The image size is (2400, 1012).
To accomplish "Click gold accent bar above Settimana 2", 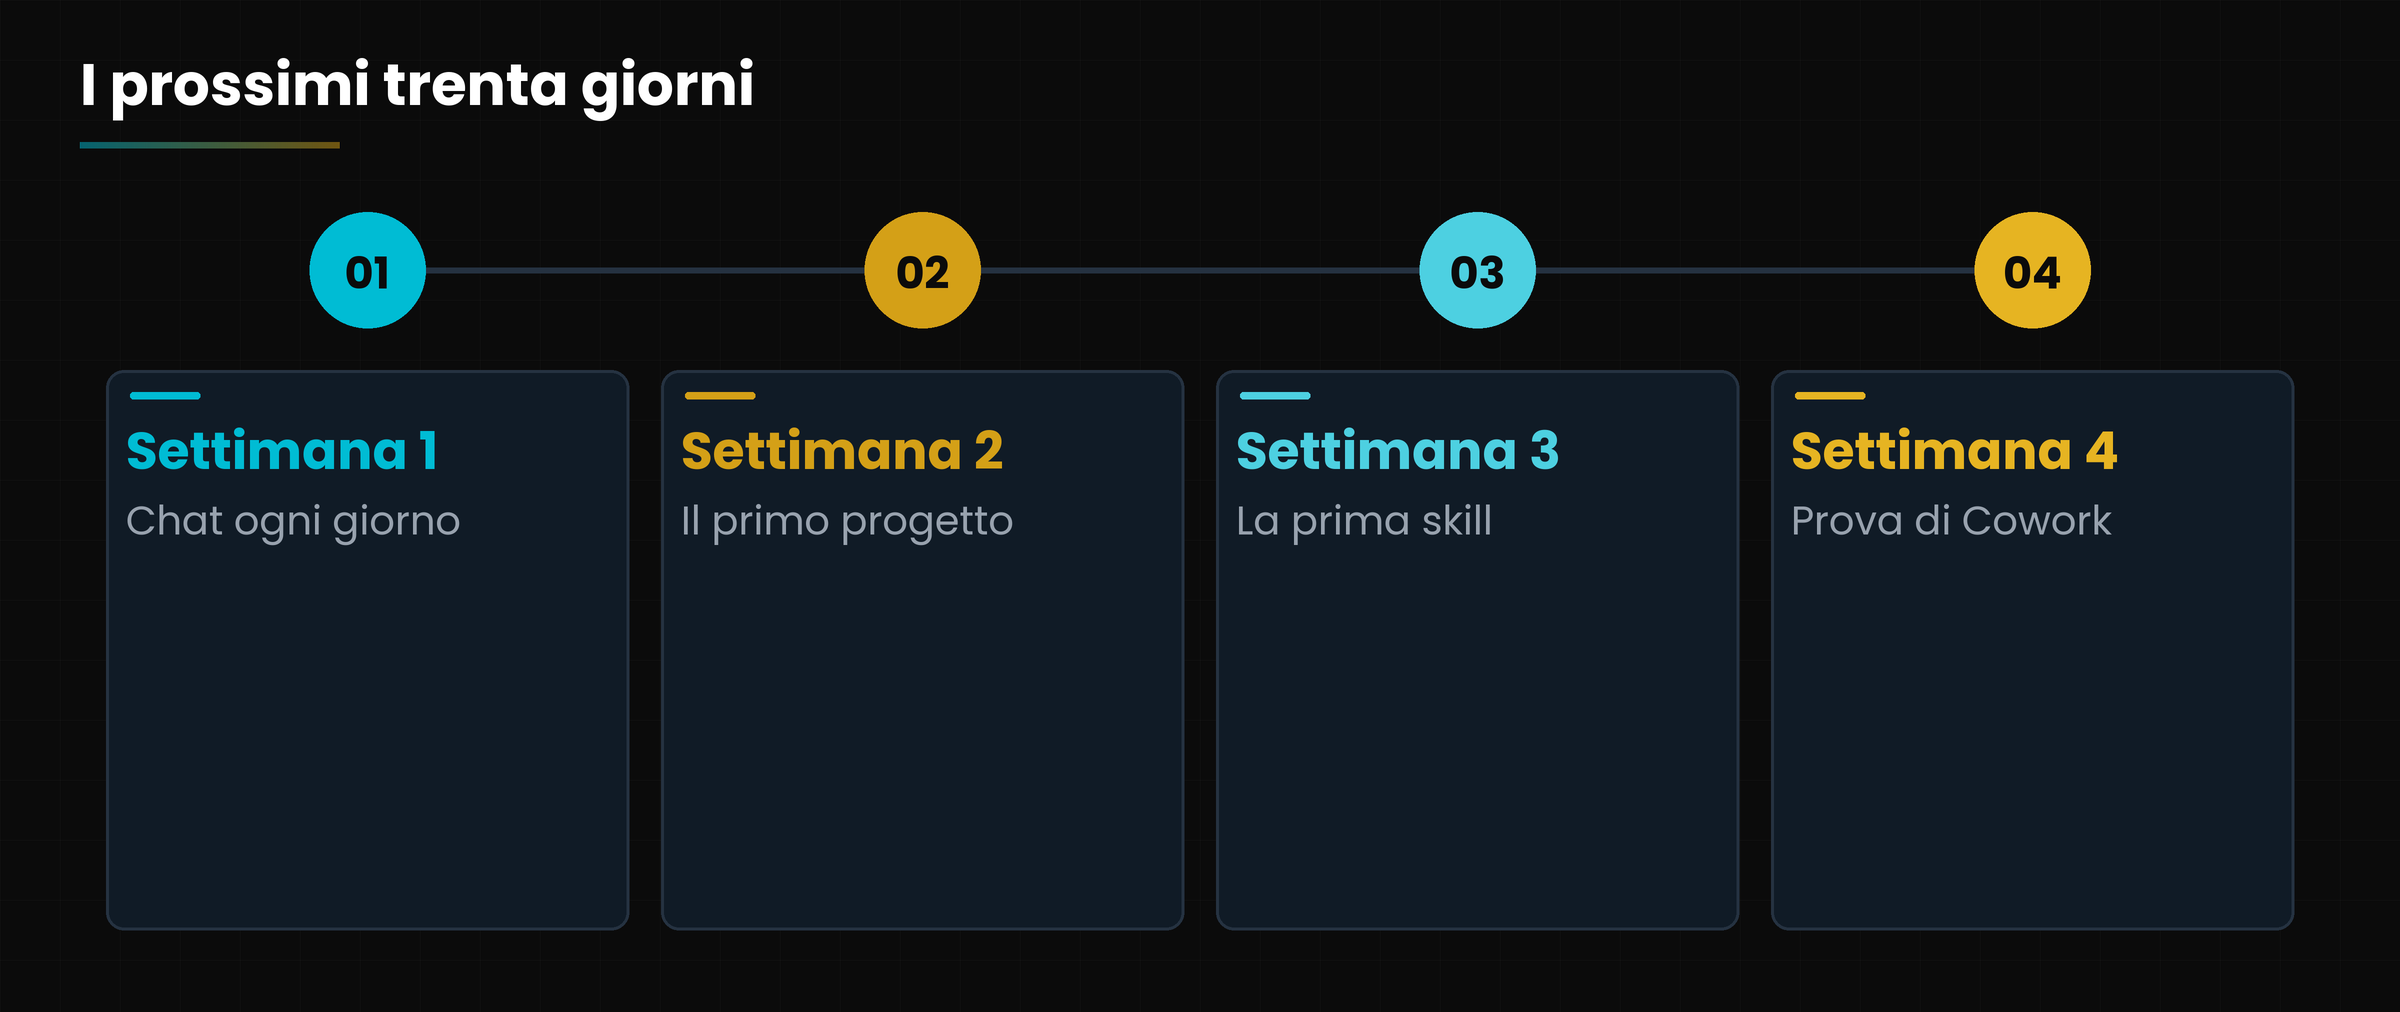I will point(720,396).
